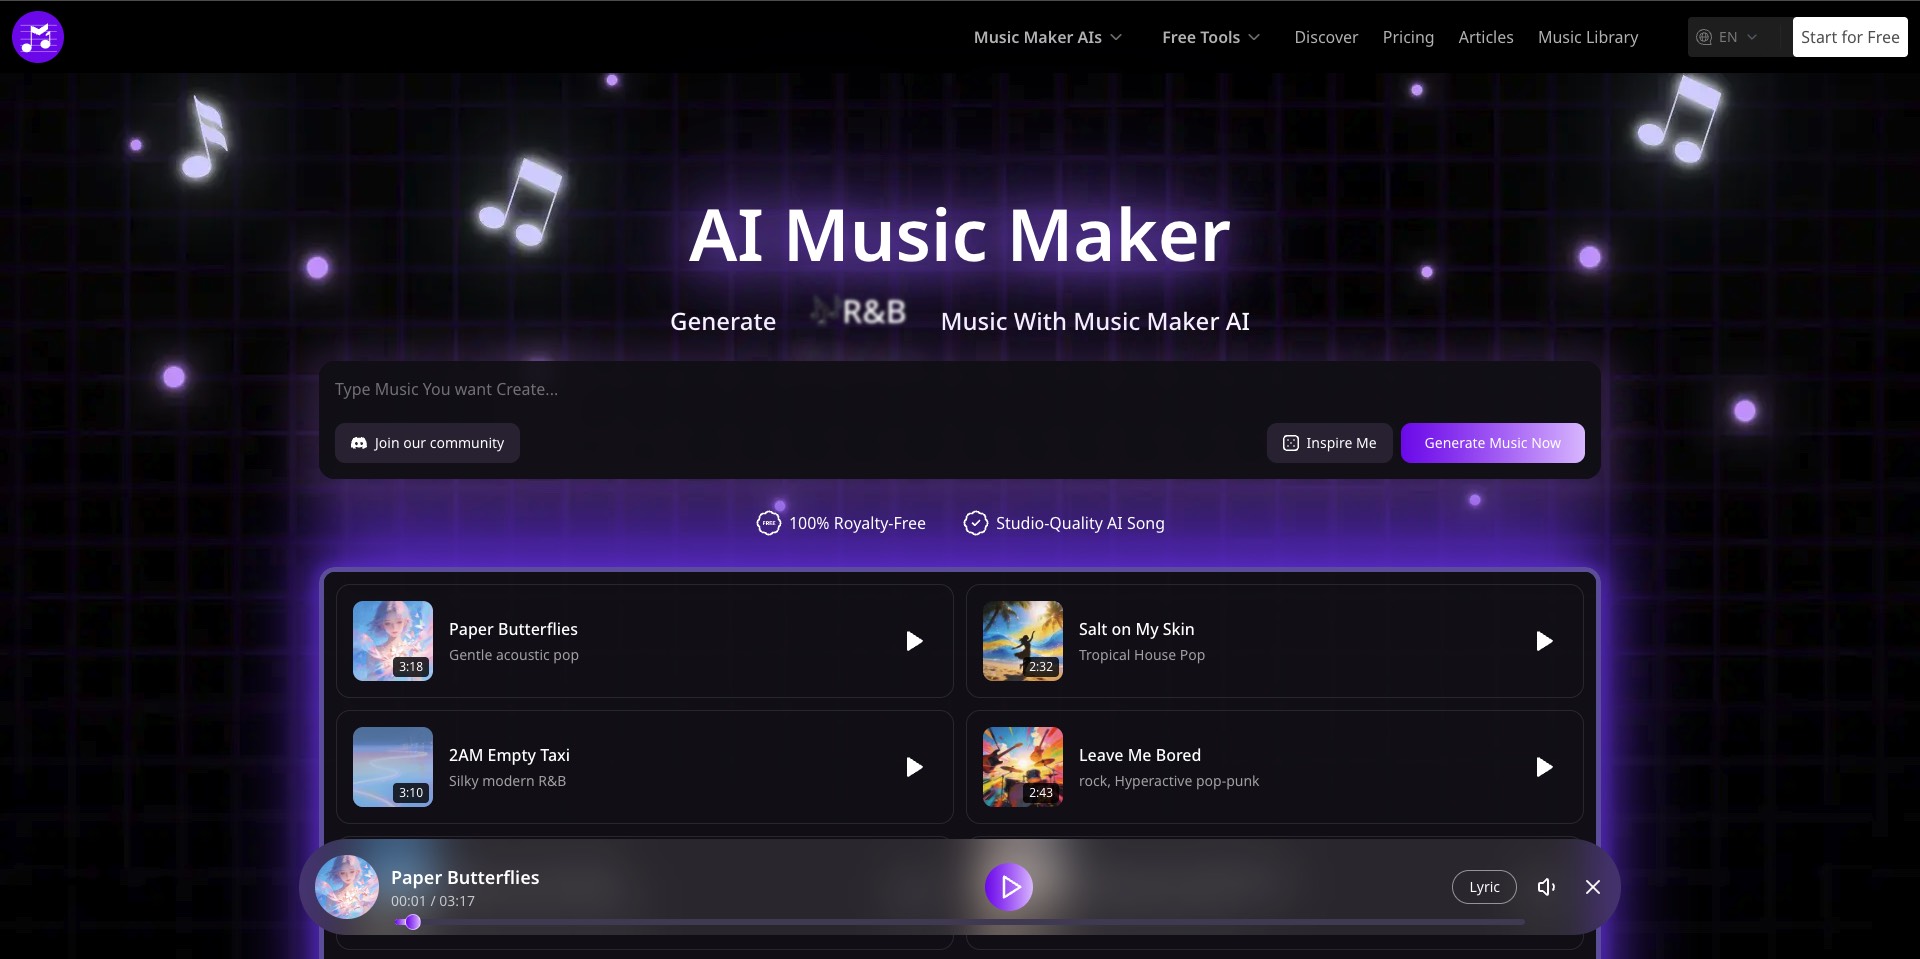Open the Pricing page
This screenshot has height=959, width=1920.
click(1408, 37)
